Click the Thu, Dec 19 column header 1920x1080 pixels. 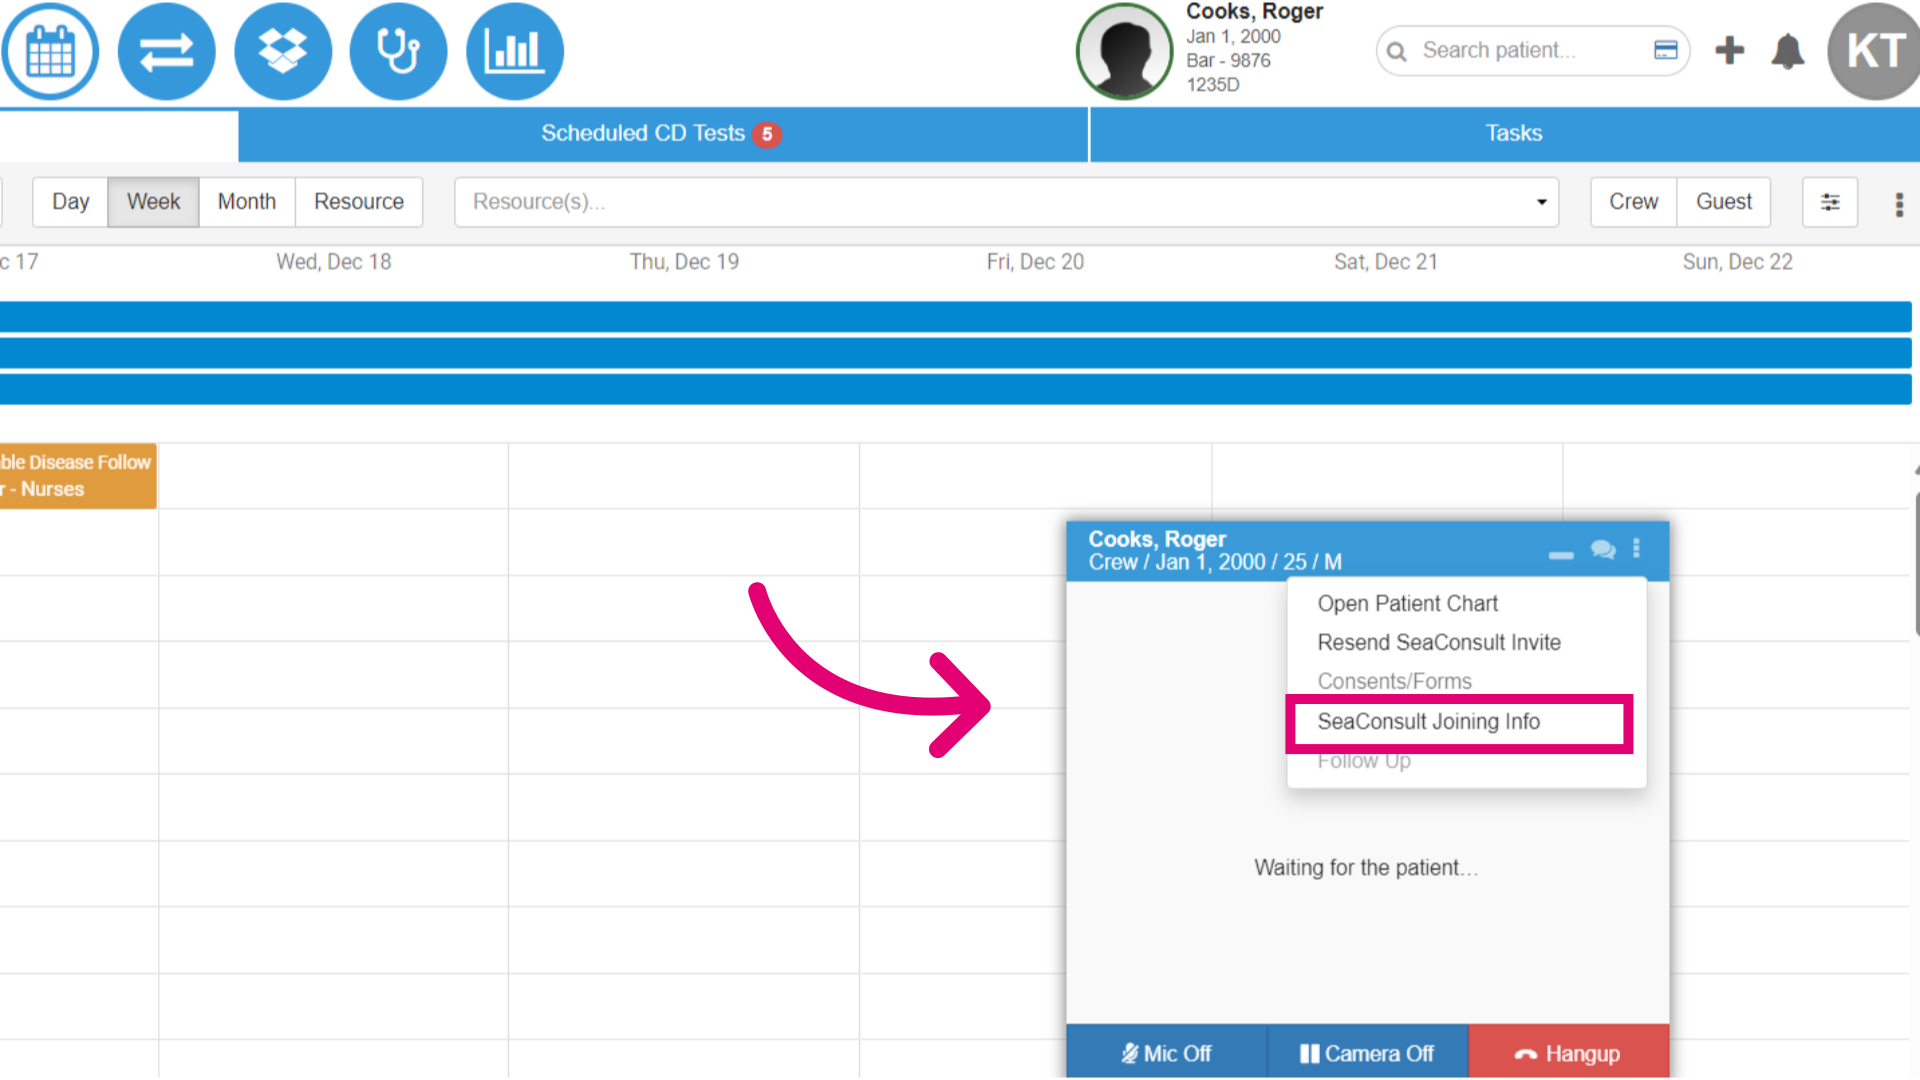click(x=684, y=262)
